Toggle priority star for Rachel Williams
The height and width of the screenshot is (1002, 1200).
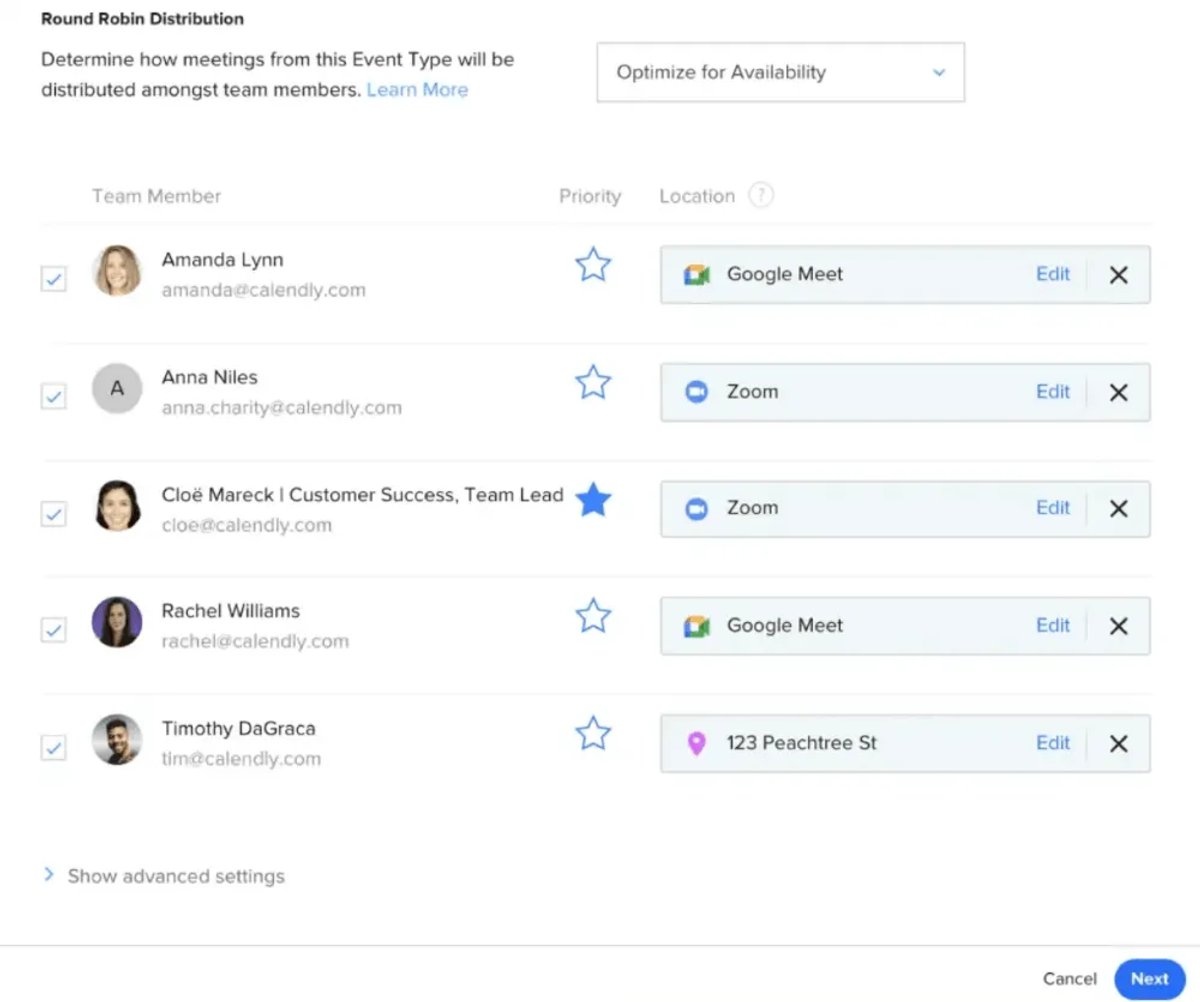click(593, 616)
